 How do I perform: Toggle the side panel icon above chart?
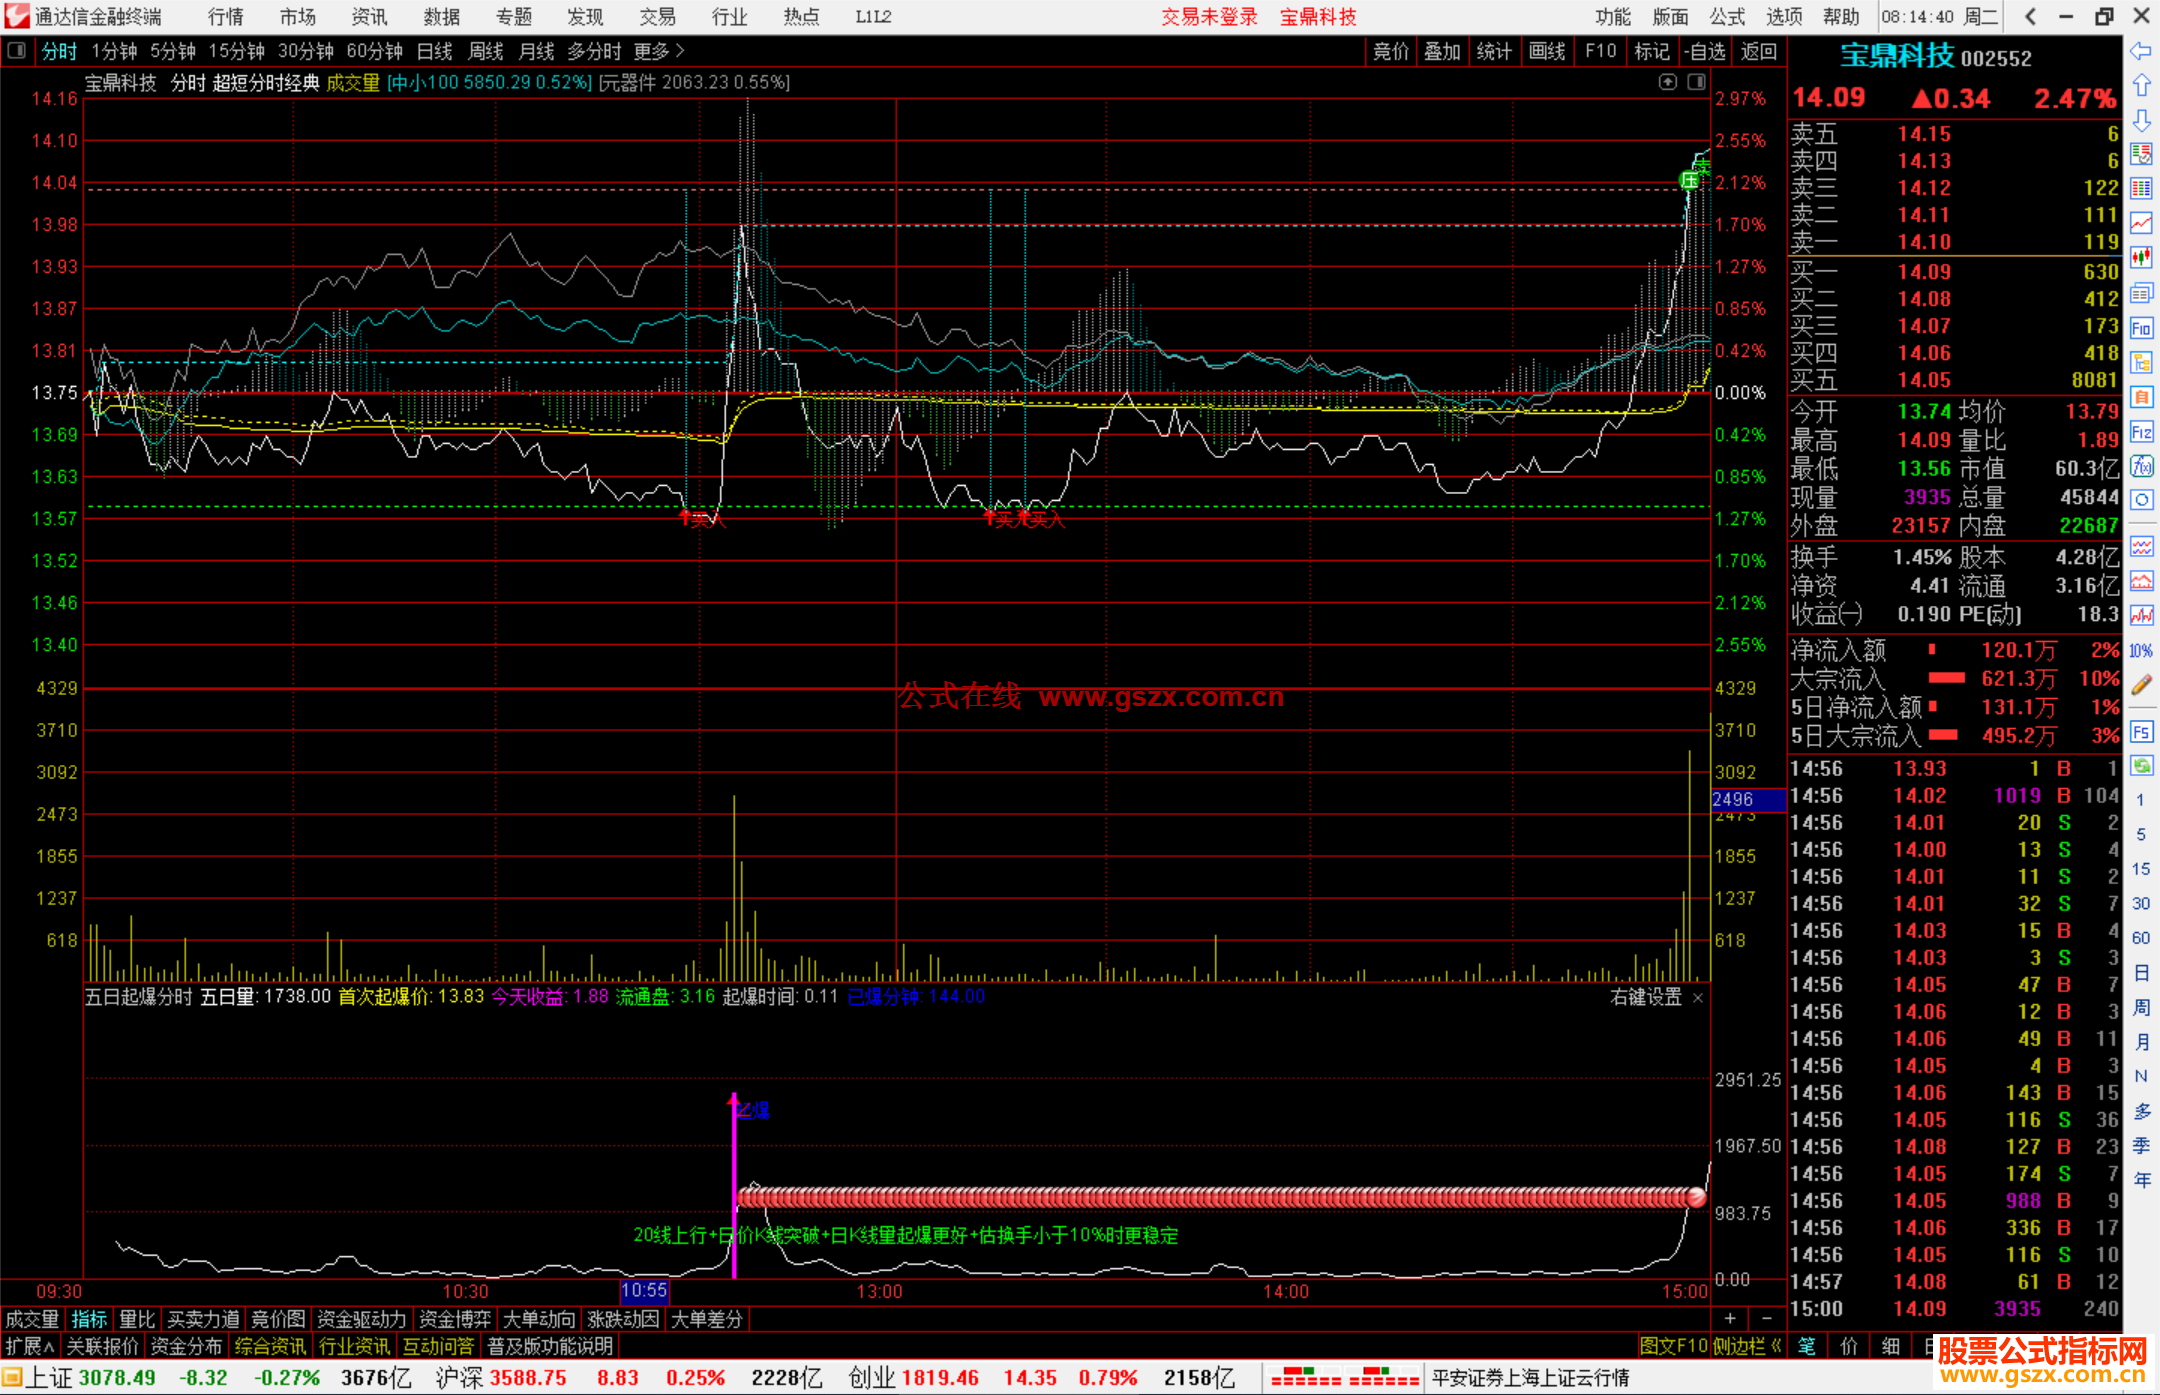tap(1697, 82)
